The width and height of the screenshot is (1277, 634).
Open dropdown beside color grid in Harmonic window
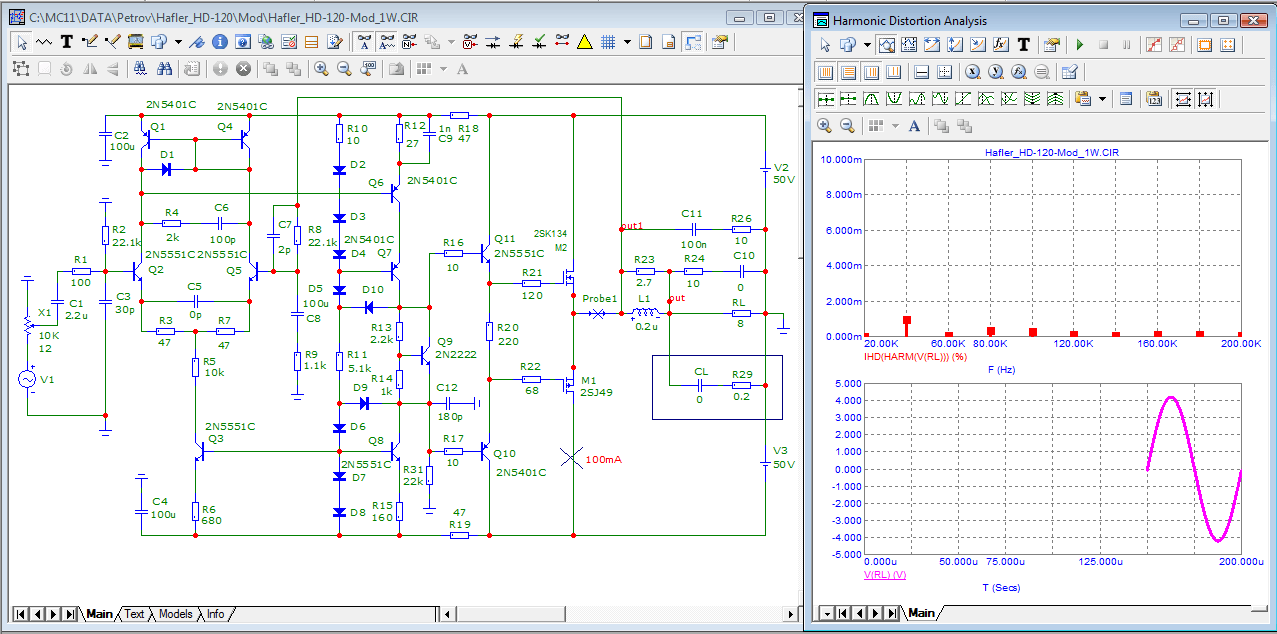tap(895, 126)
